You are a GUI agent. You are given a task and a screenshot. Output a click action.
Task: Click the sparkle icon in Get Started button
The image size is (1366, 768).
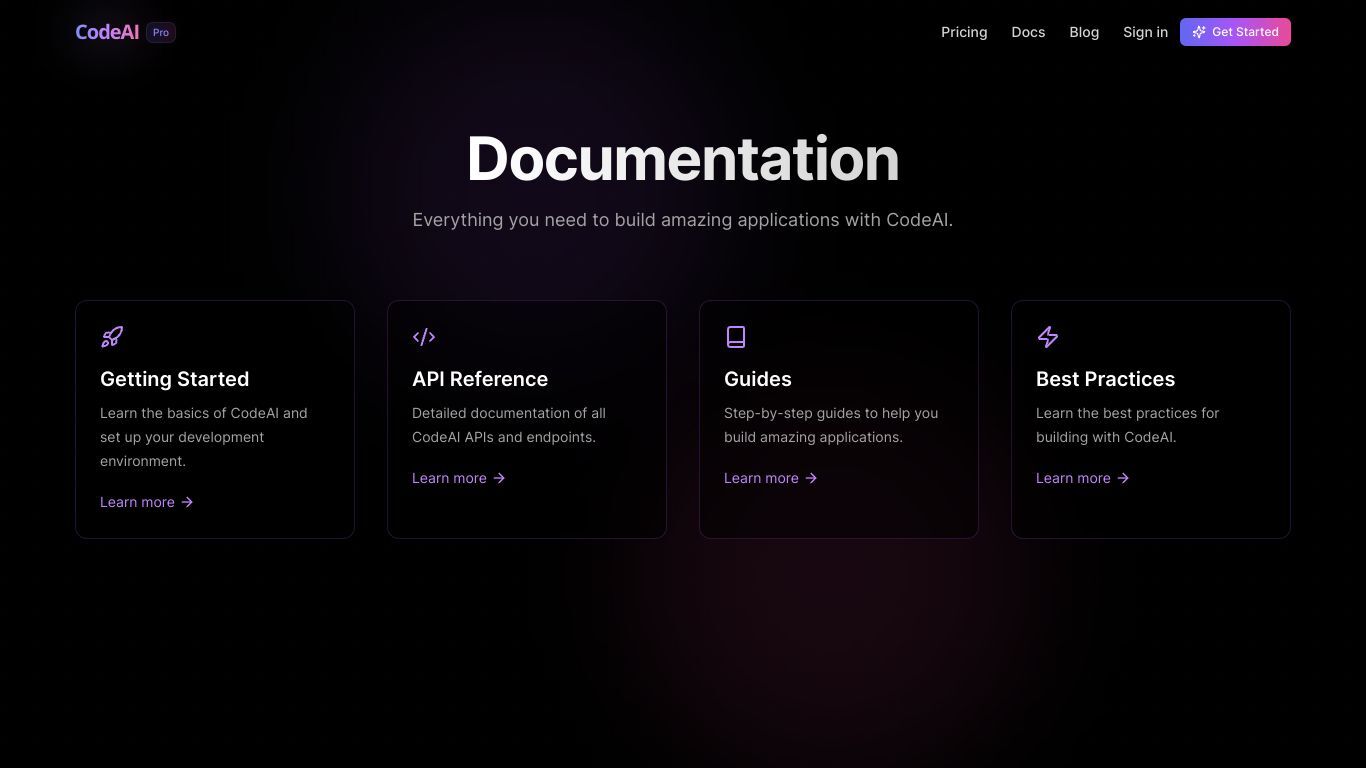tap(1199, 32)
